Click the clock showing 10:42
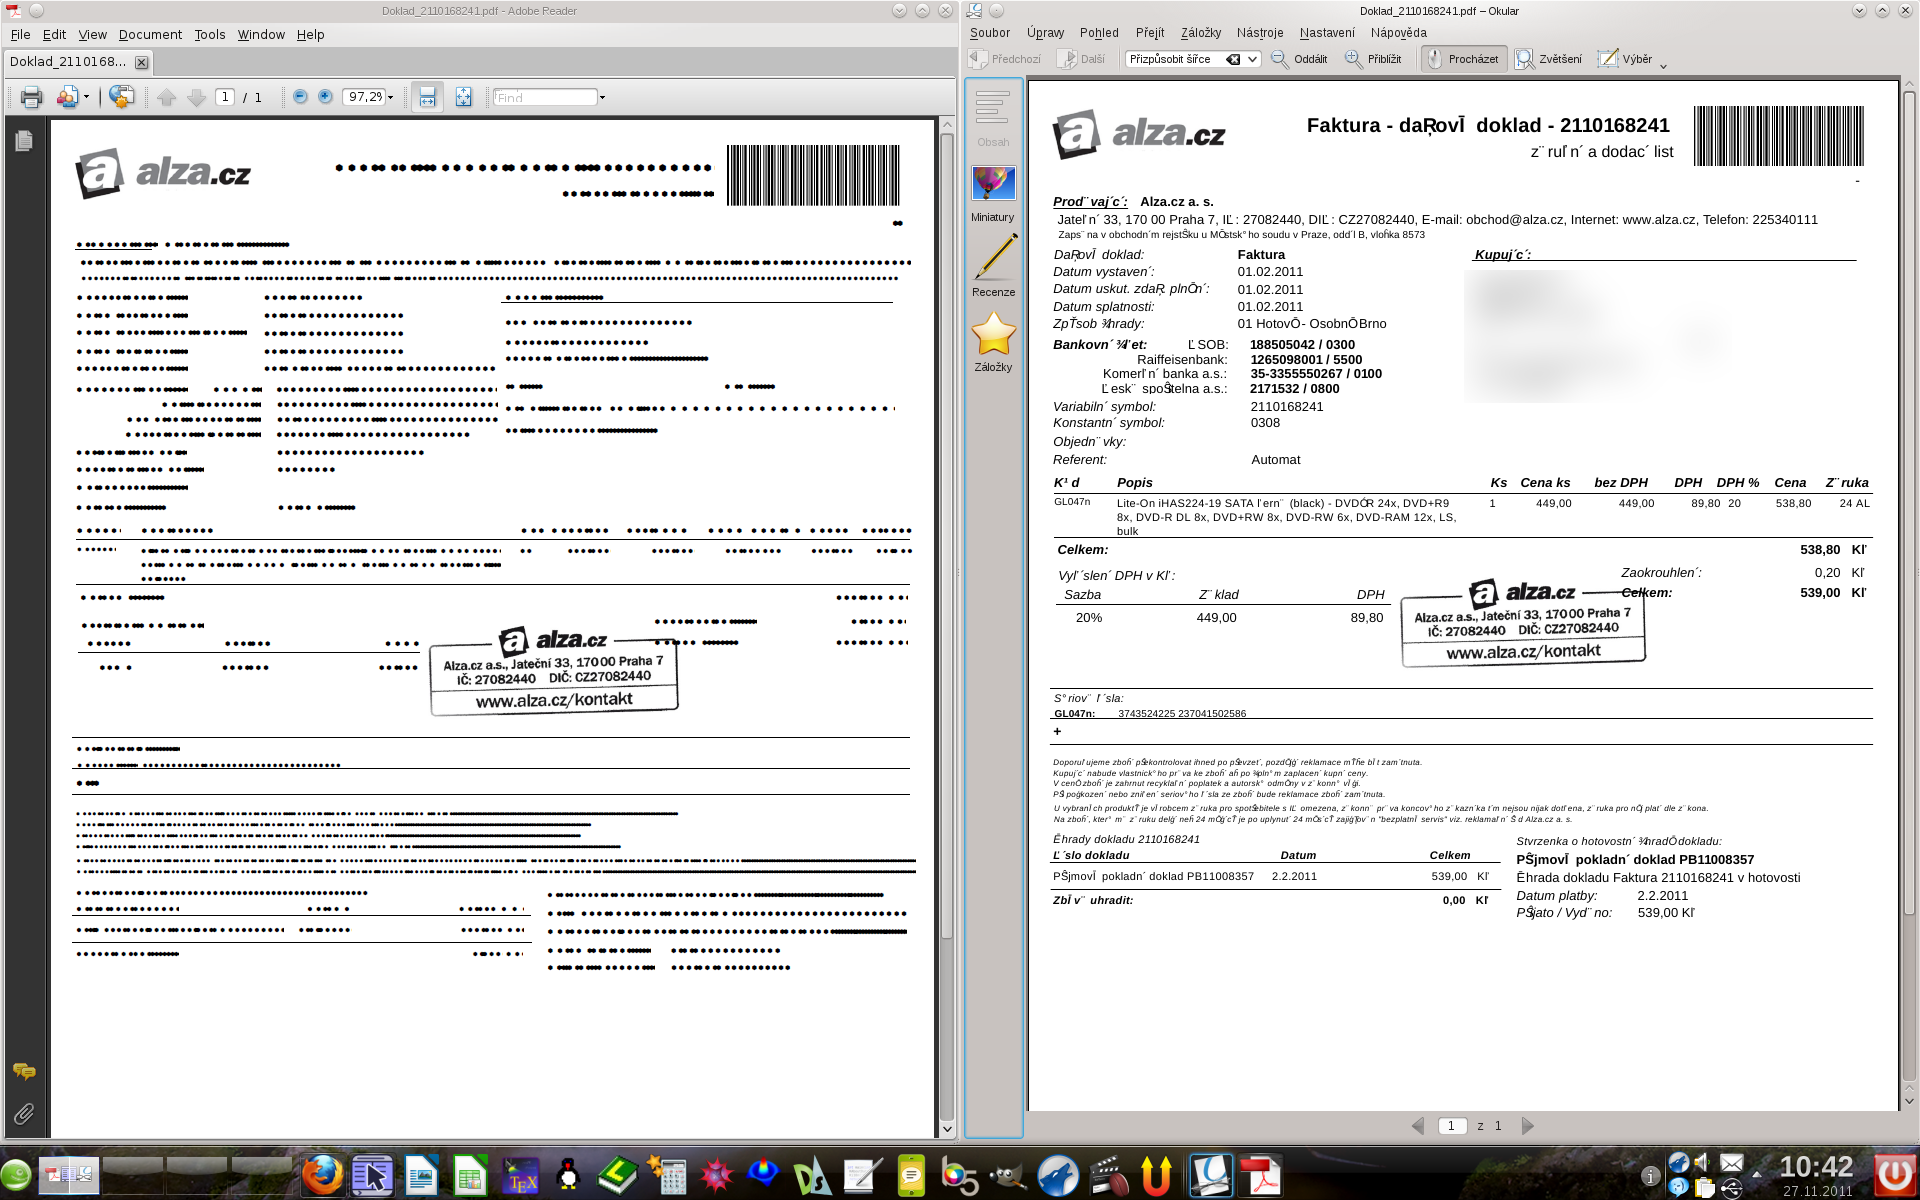Viewport: 1920px width, 1200px height. [1816, 1168]
